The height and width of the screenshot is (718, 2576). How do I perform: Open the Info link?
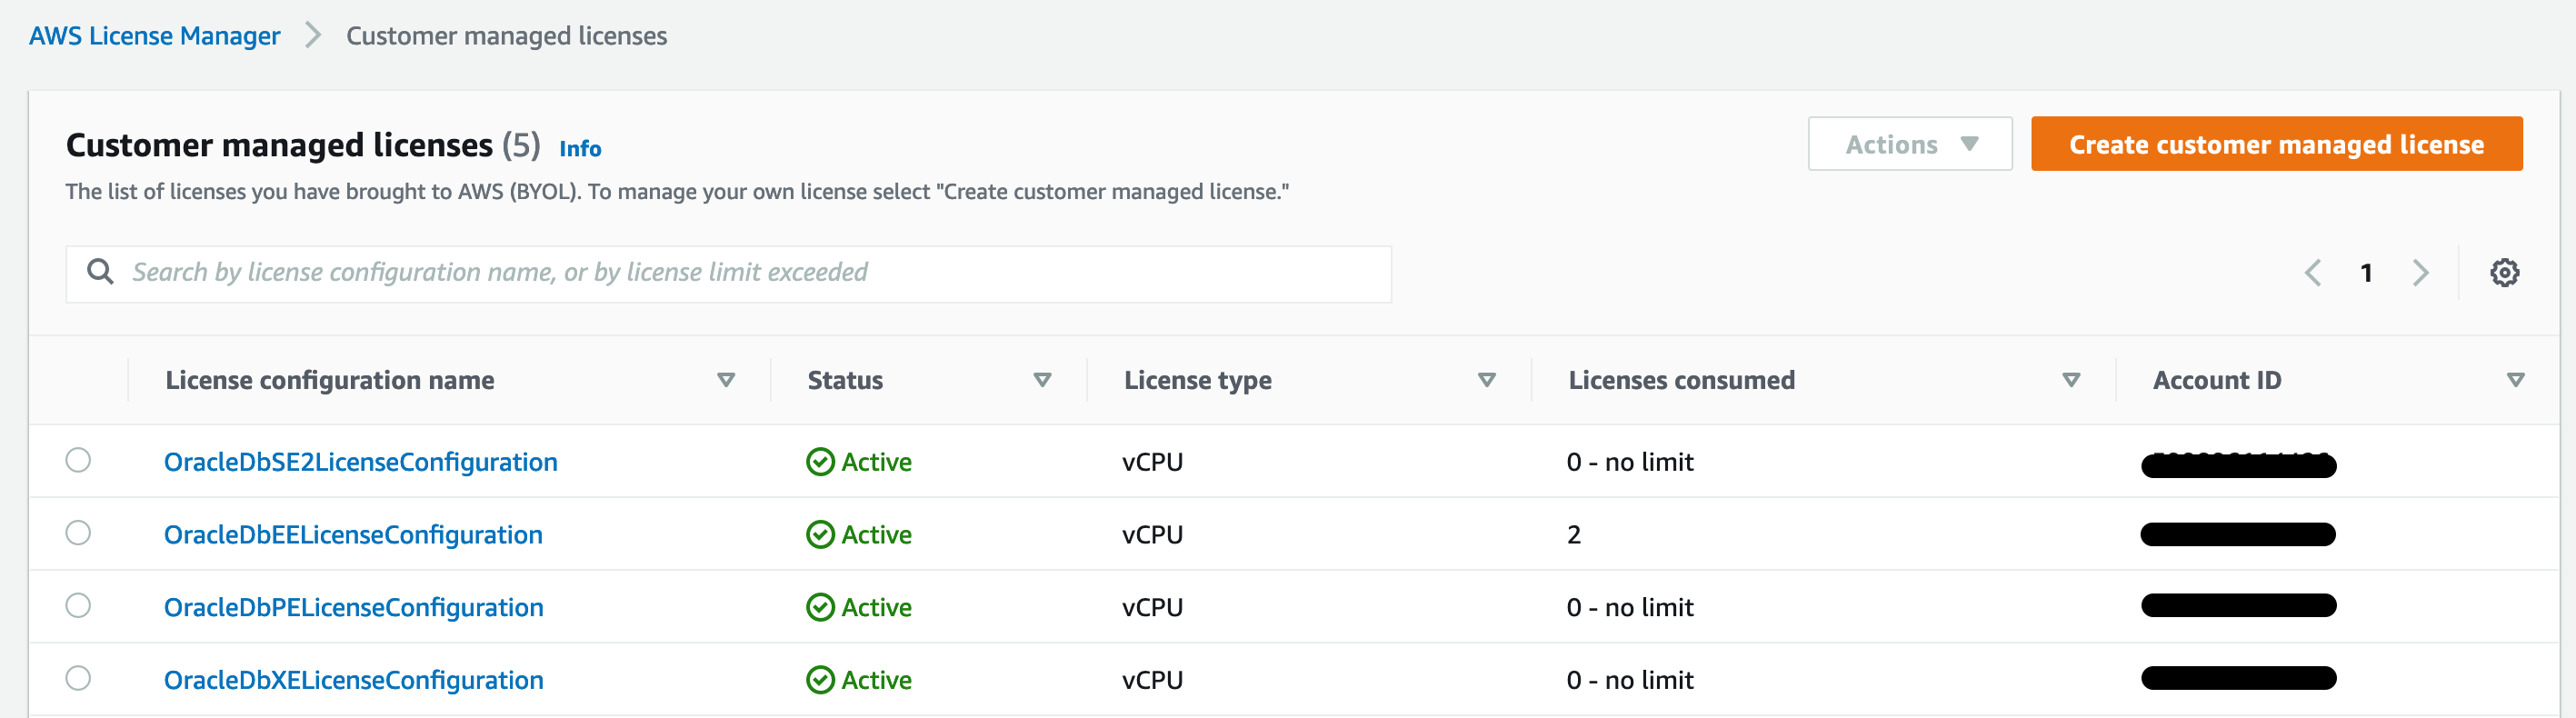580,149
